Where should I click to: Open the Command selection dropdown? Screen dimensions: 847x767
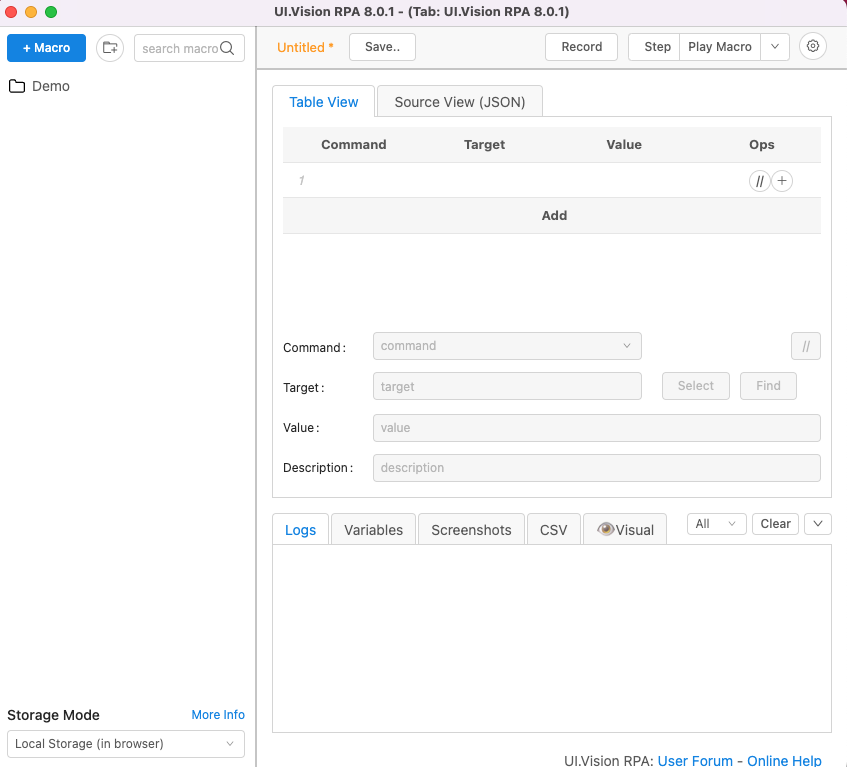[507, 346]
